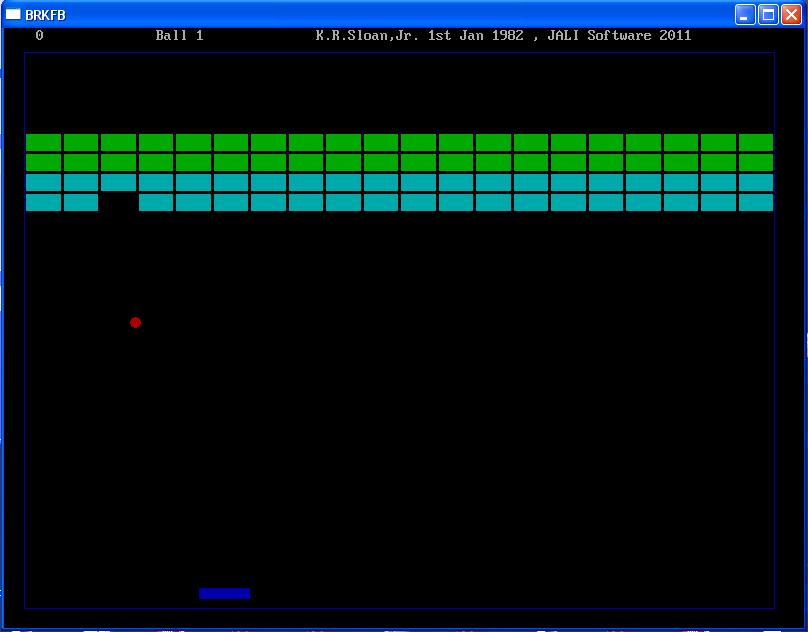Click the rightmost cyan brick, bottom brick row
Viewport: 808px width, 632px height.
pos(757,201)
